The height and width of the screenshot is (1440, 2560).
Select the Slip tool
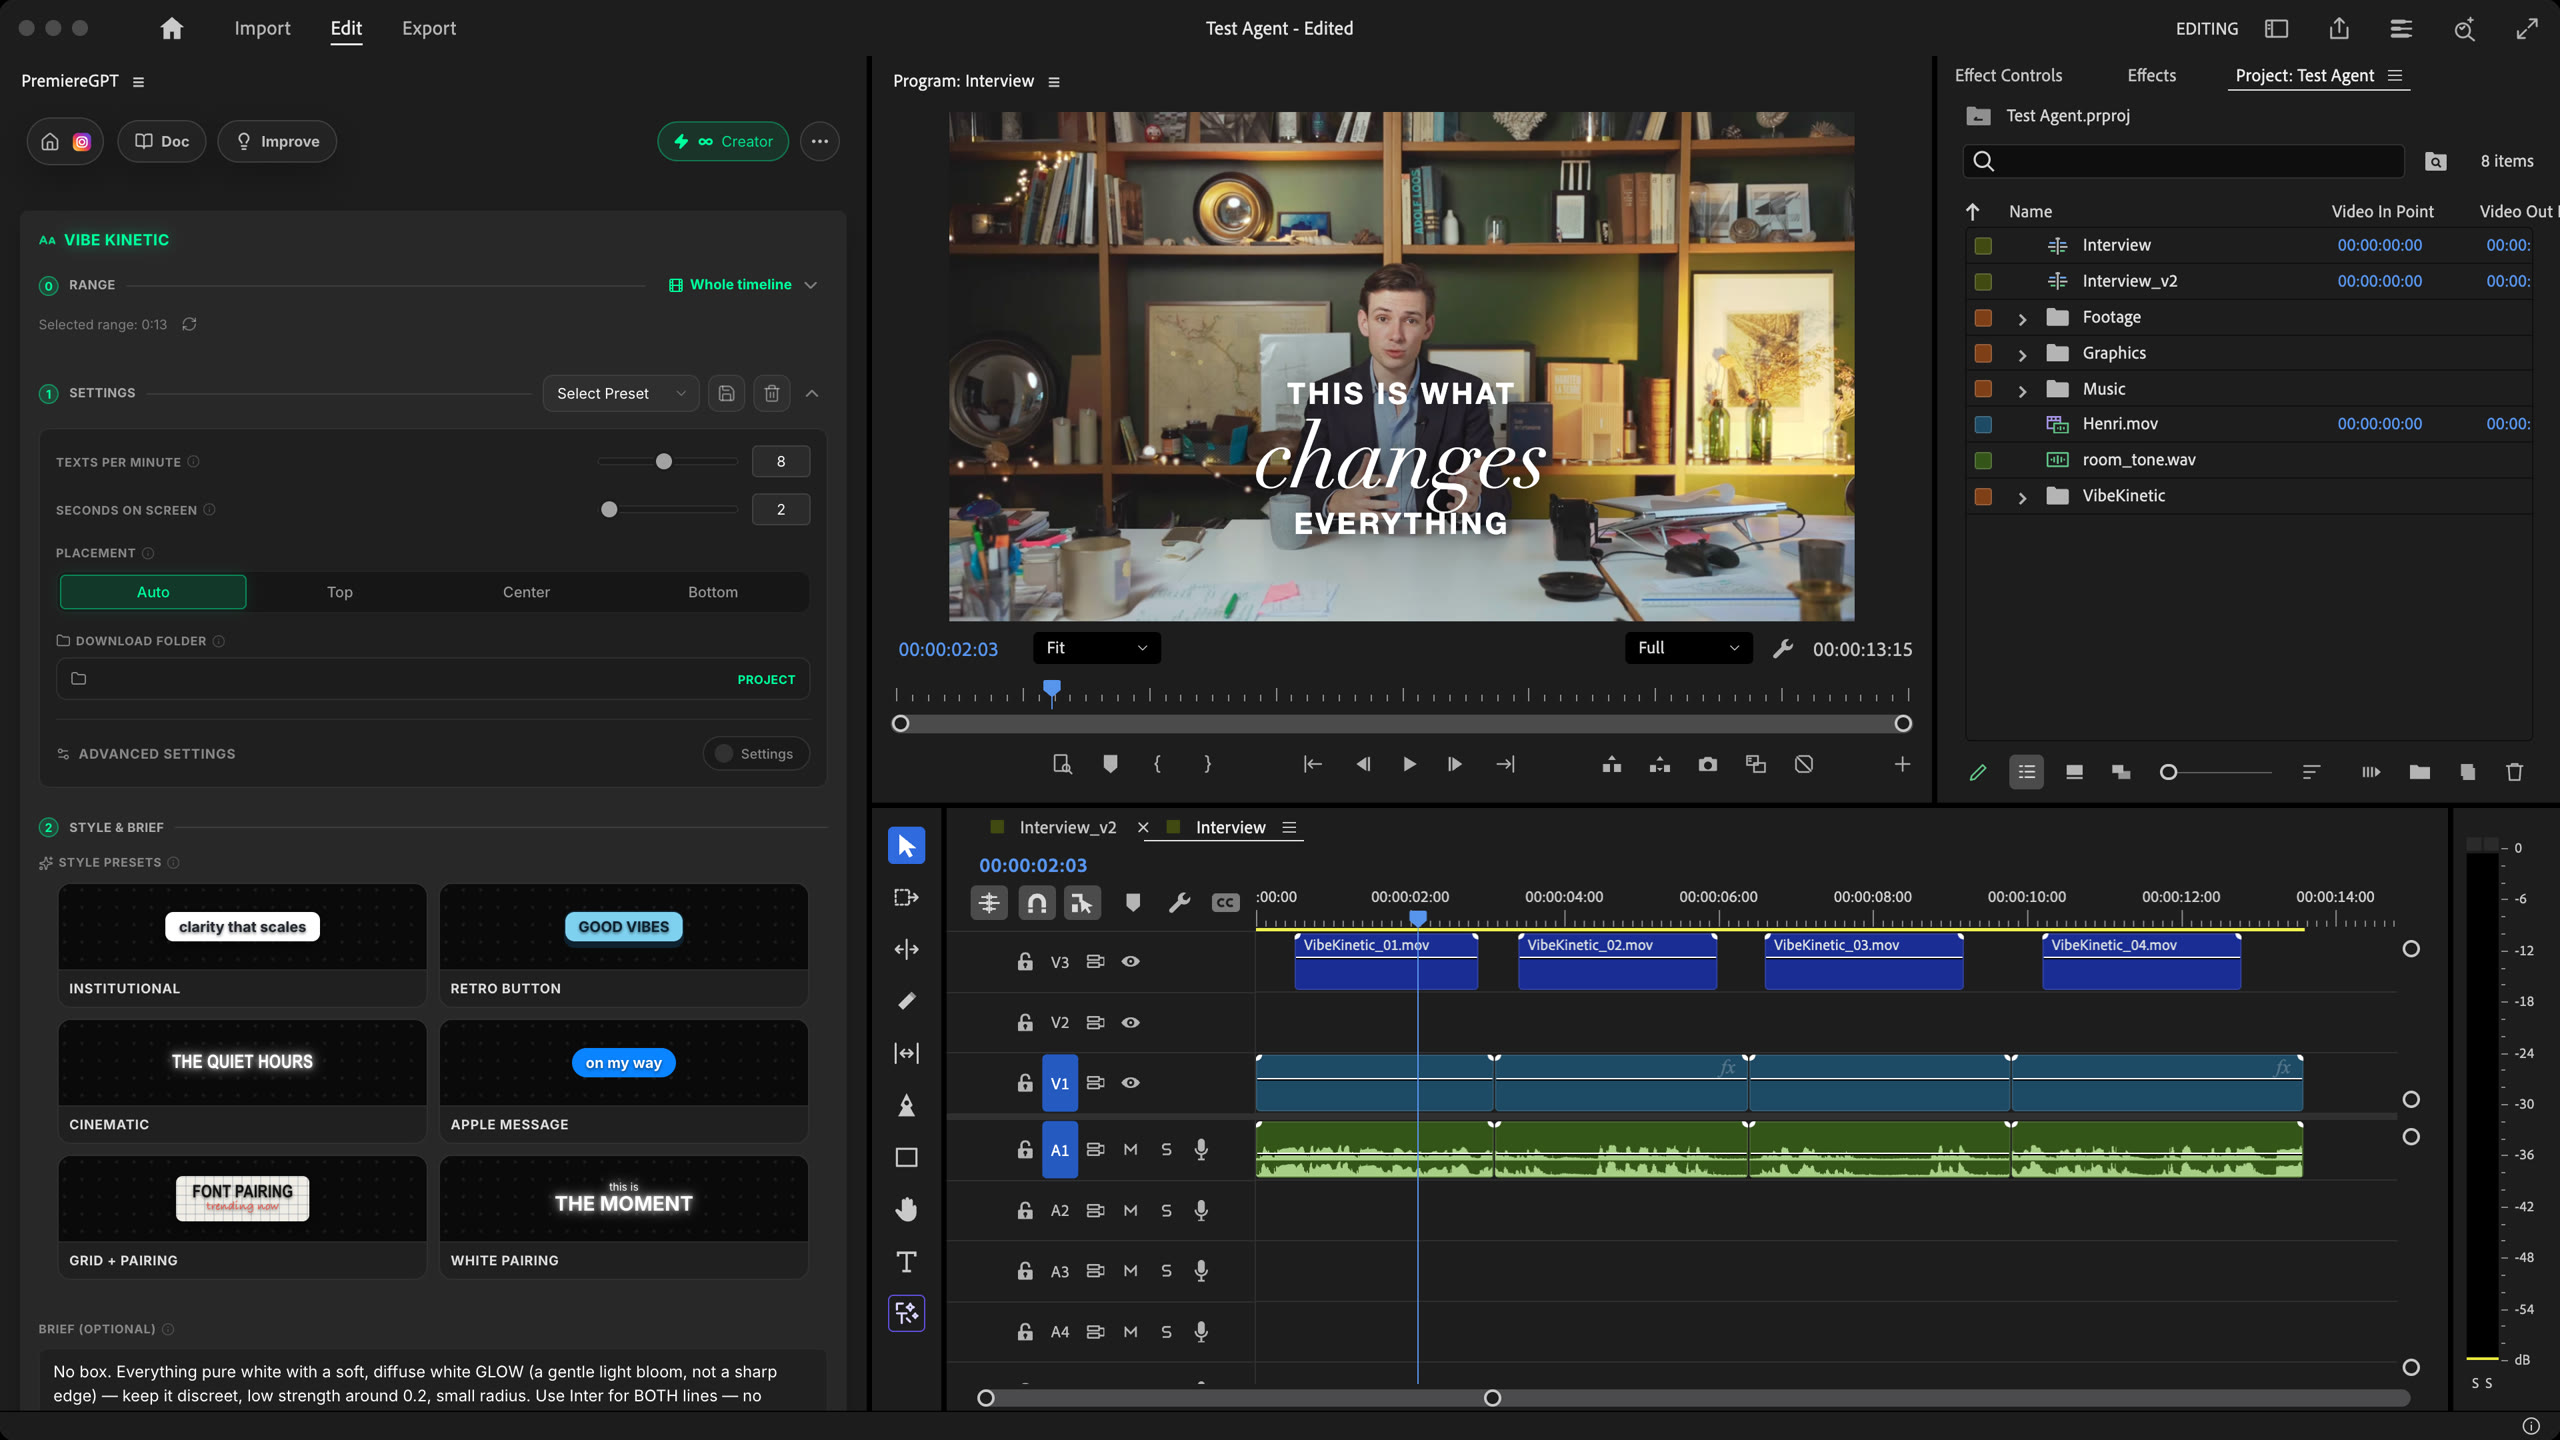(906, 1053)
